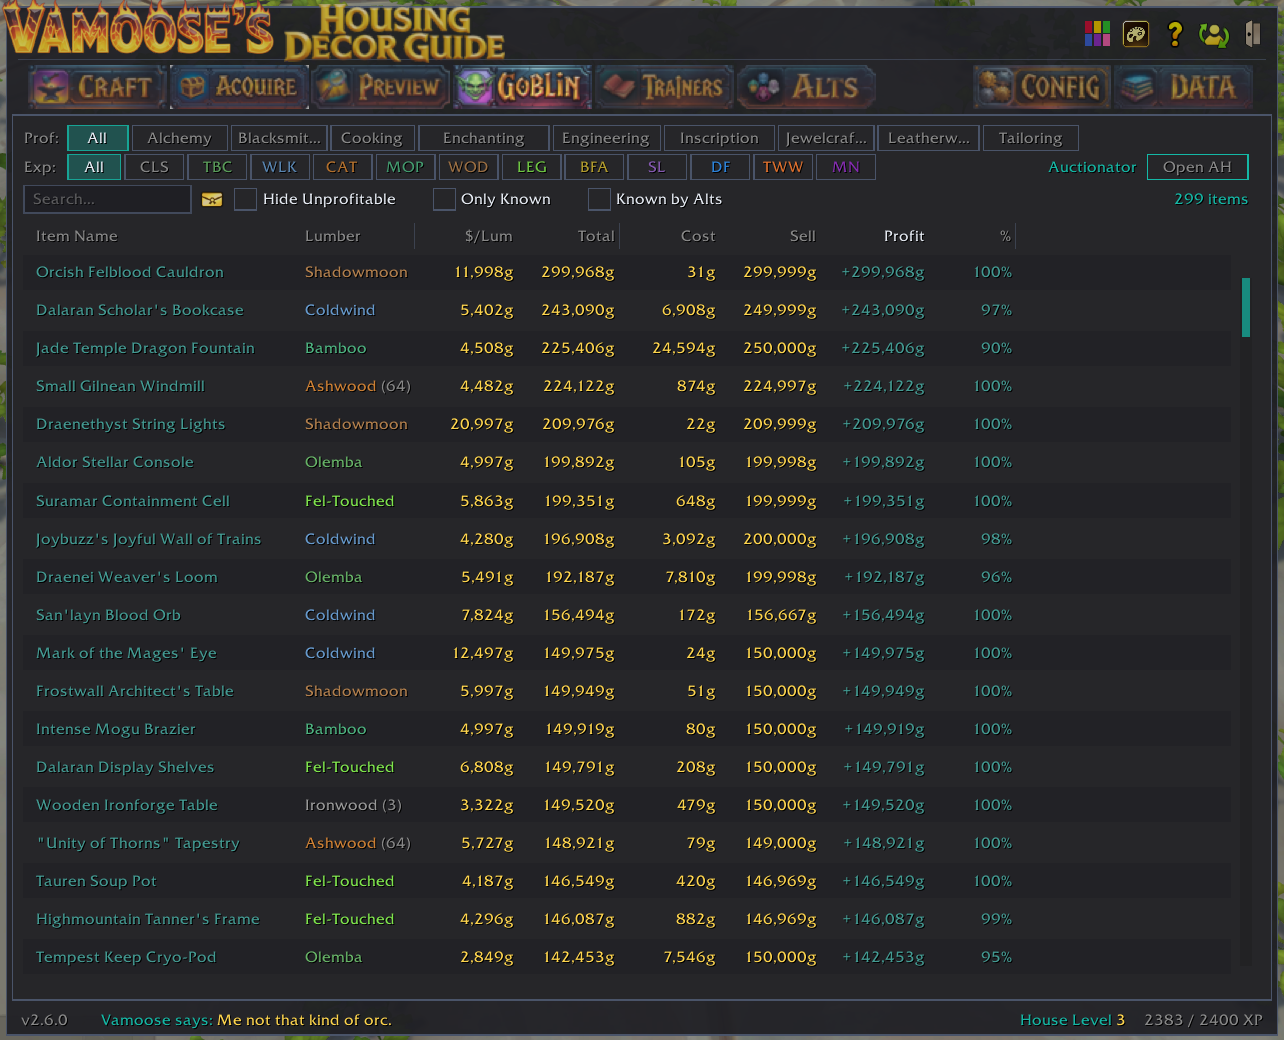Open the Trainers tab
This screenshot has height=1040, width=1284.
(x=663, y=87)
